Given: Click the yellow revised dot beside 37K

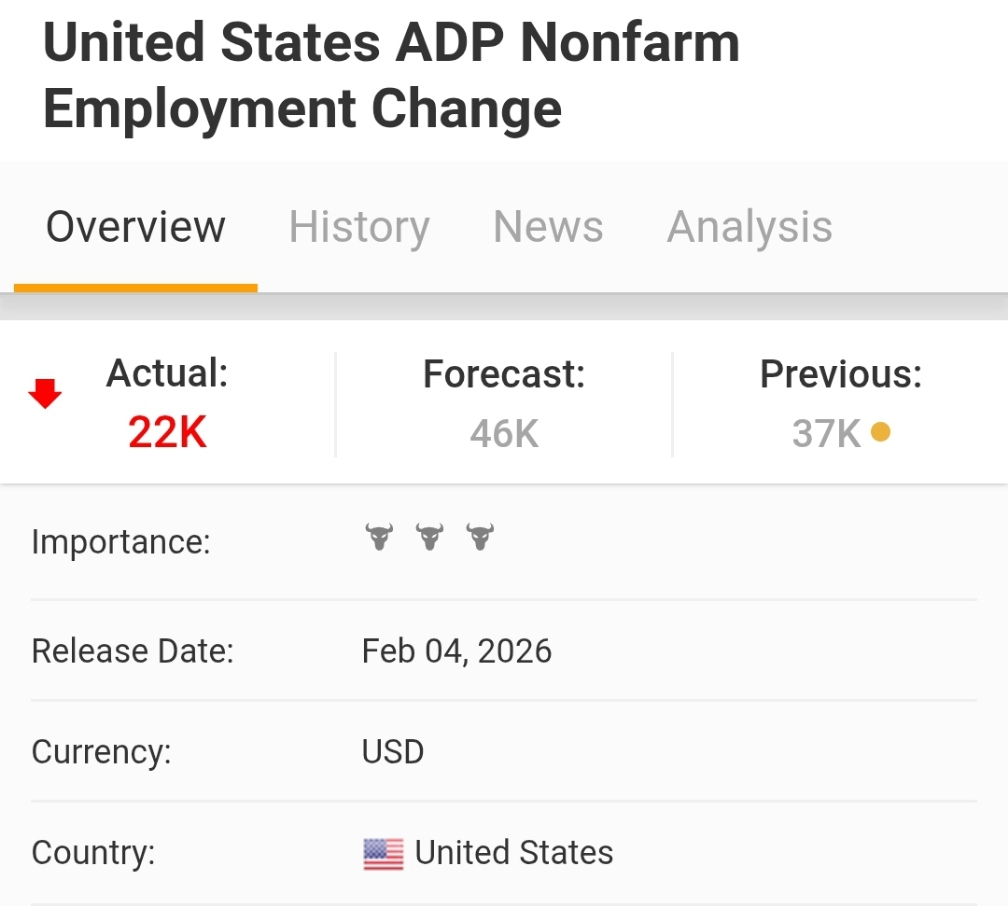Looking at the screenshot, I should 880,432.
